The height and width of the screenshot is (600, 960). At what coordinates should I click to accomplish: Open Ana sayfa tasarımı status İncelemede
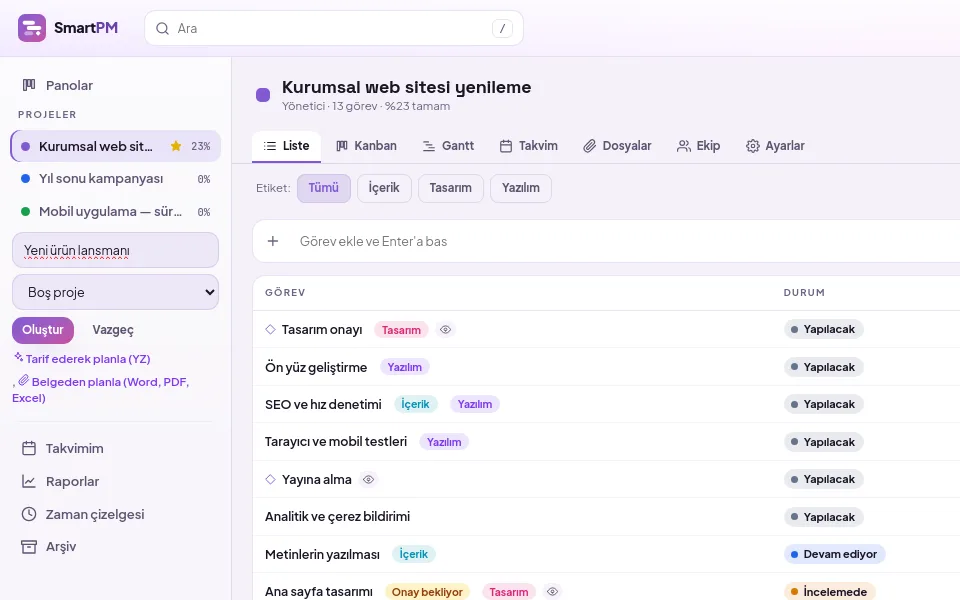tap(829, 591)
